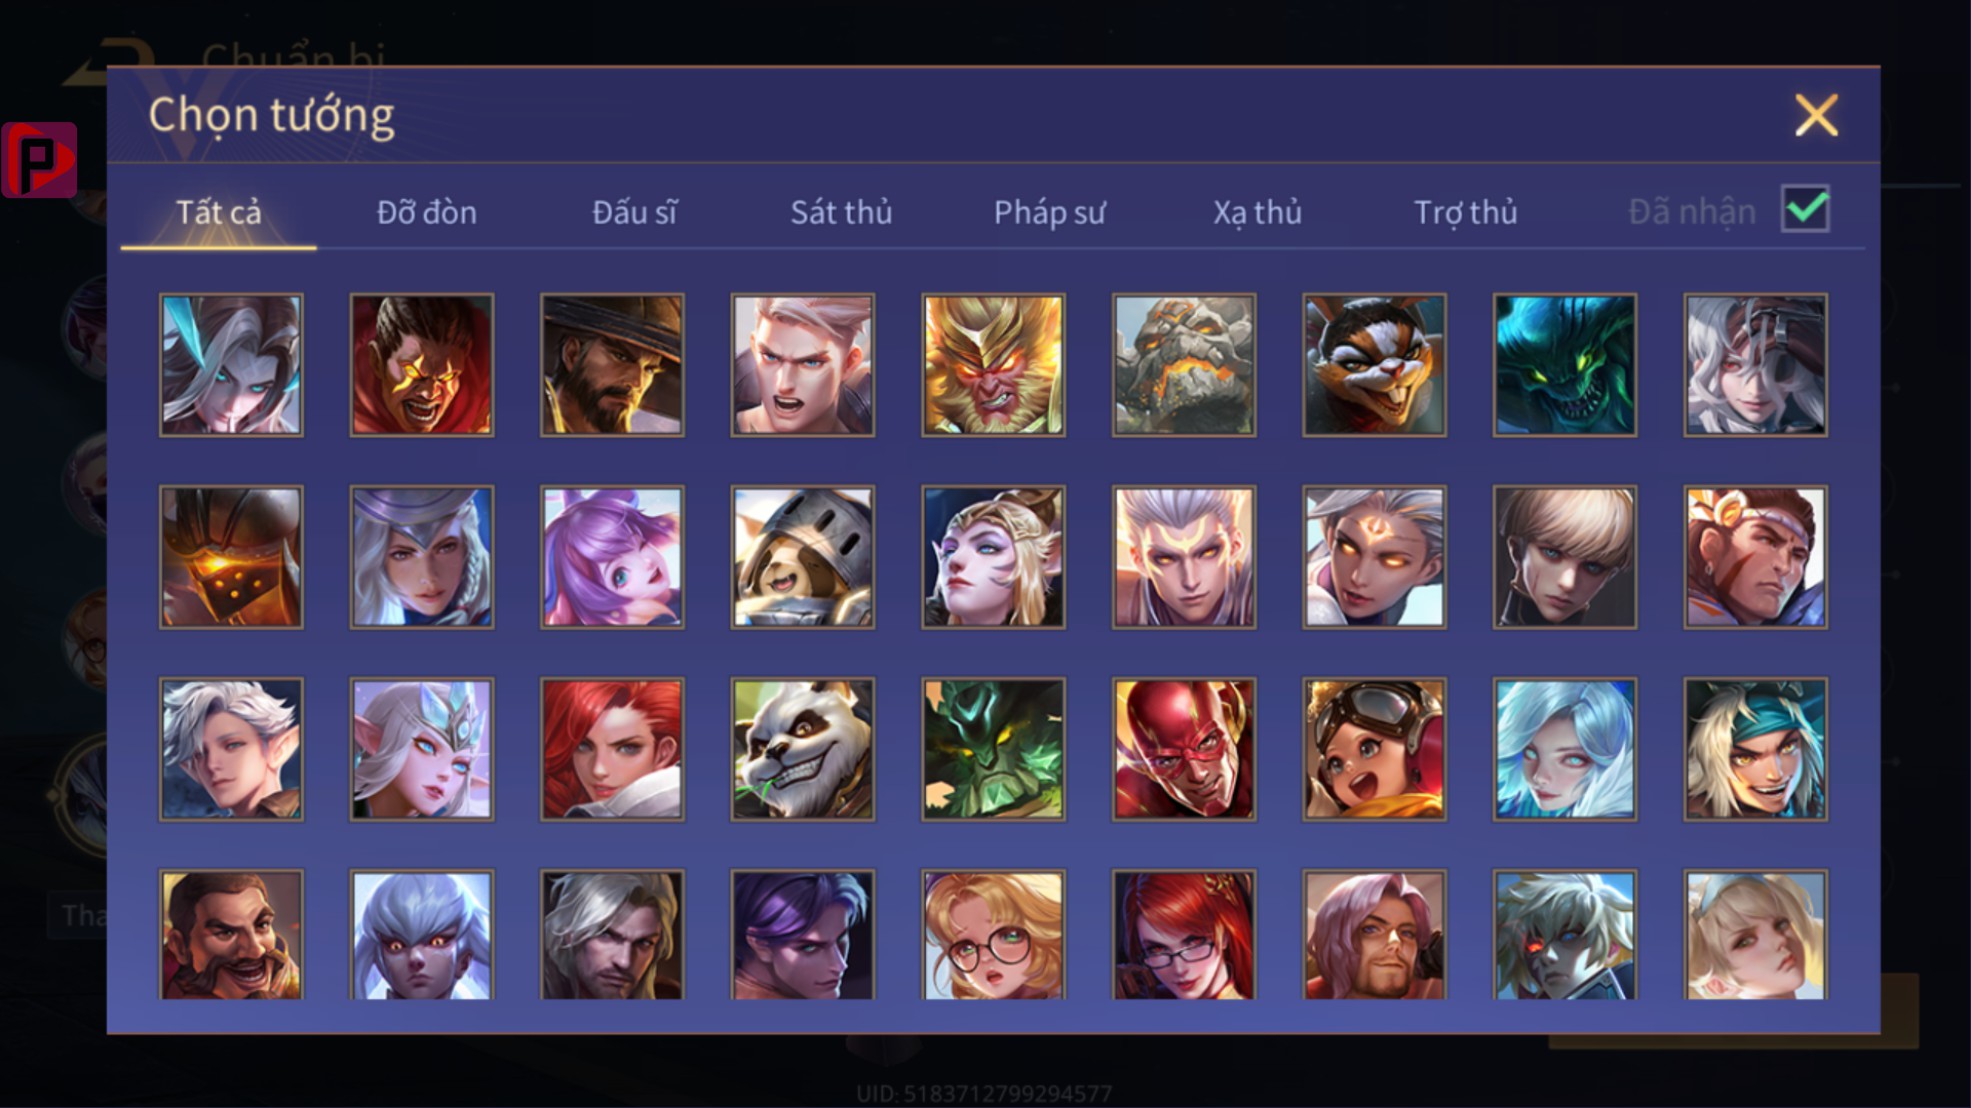Image resolution: width=1971 pixels, height=1108 pixels.
Task: Pick the girl with pilot goggles portrait
Action: click(x=1374, y=749)
